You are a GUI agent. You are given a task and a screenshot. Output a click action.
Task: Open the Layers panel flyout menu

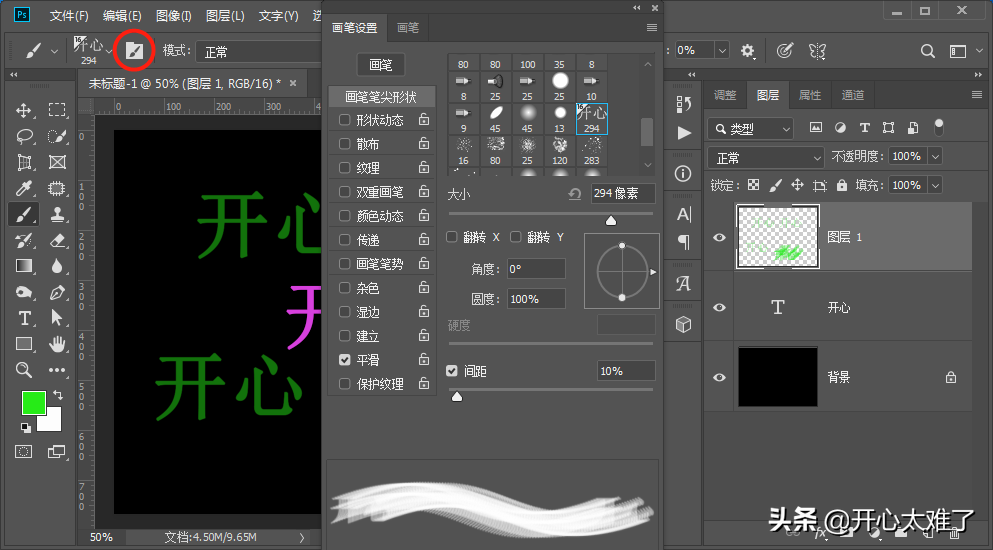coord(977,95)
